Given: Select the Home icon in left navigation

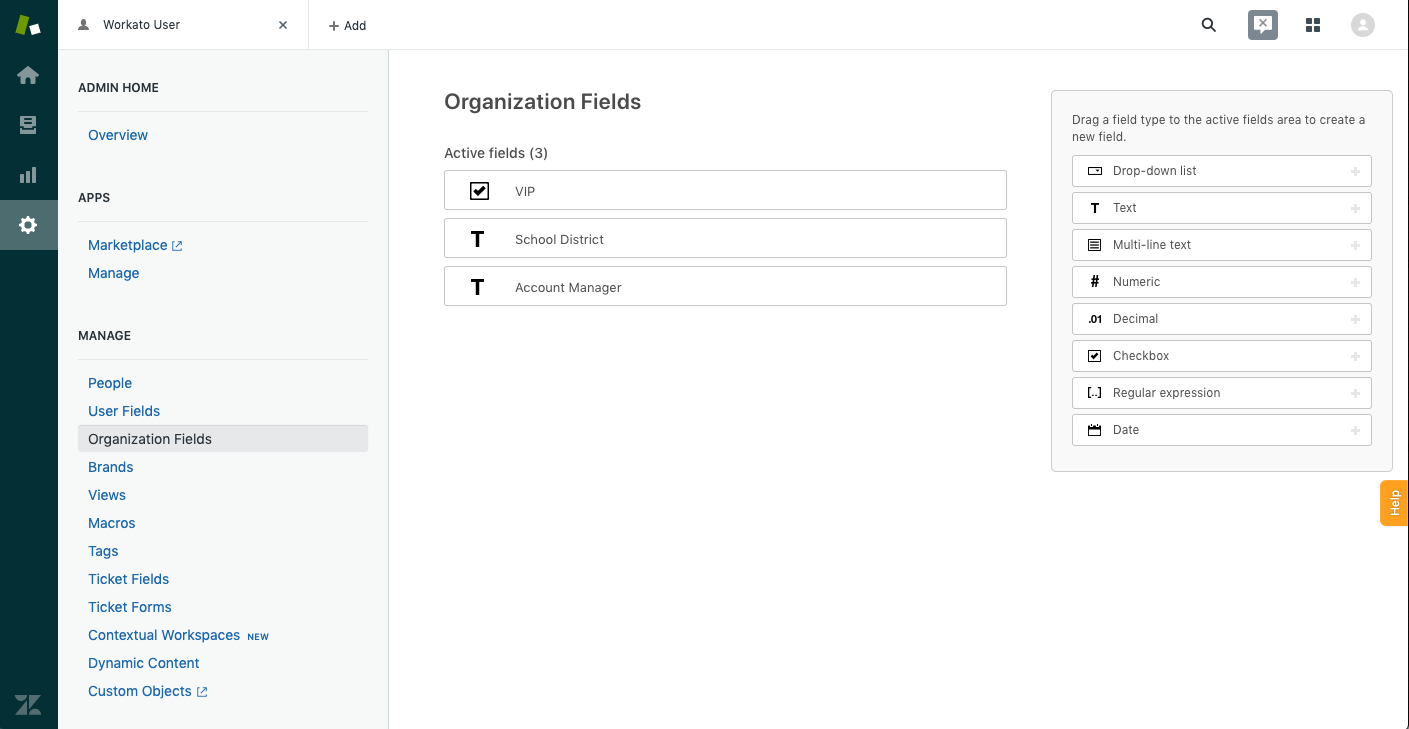Looking at the screenshot, I should 28,75.
